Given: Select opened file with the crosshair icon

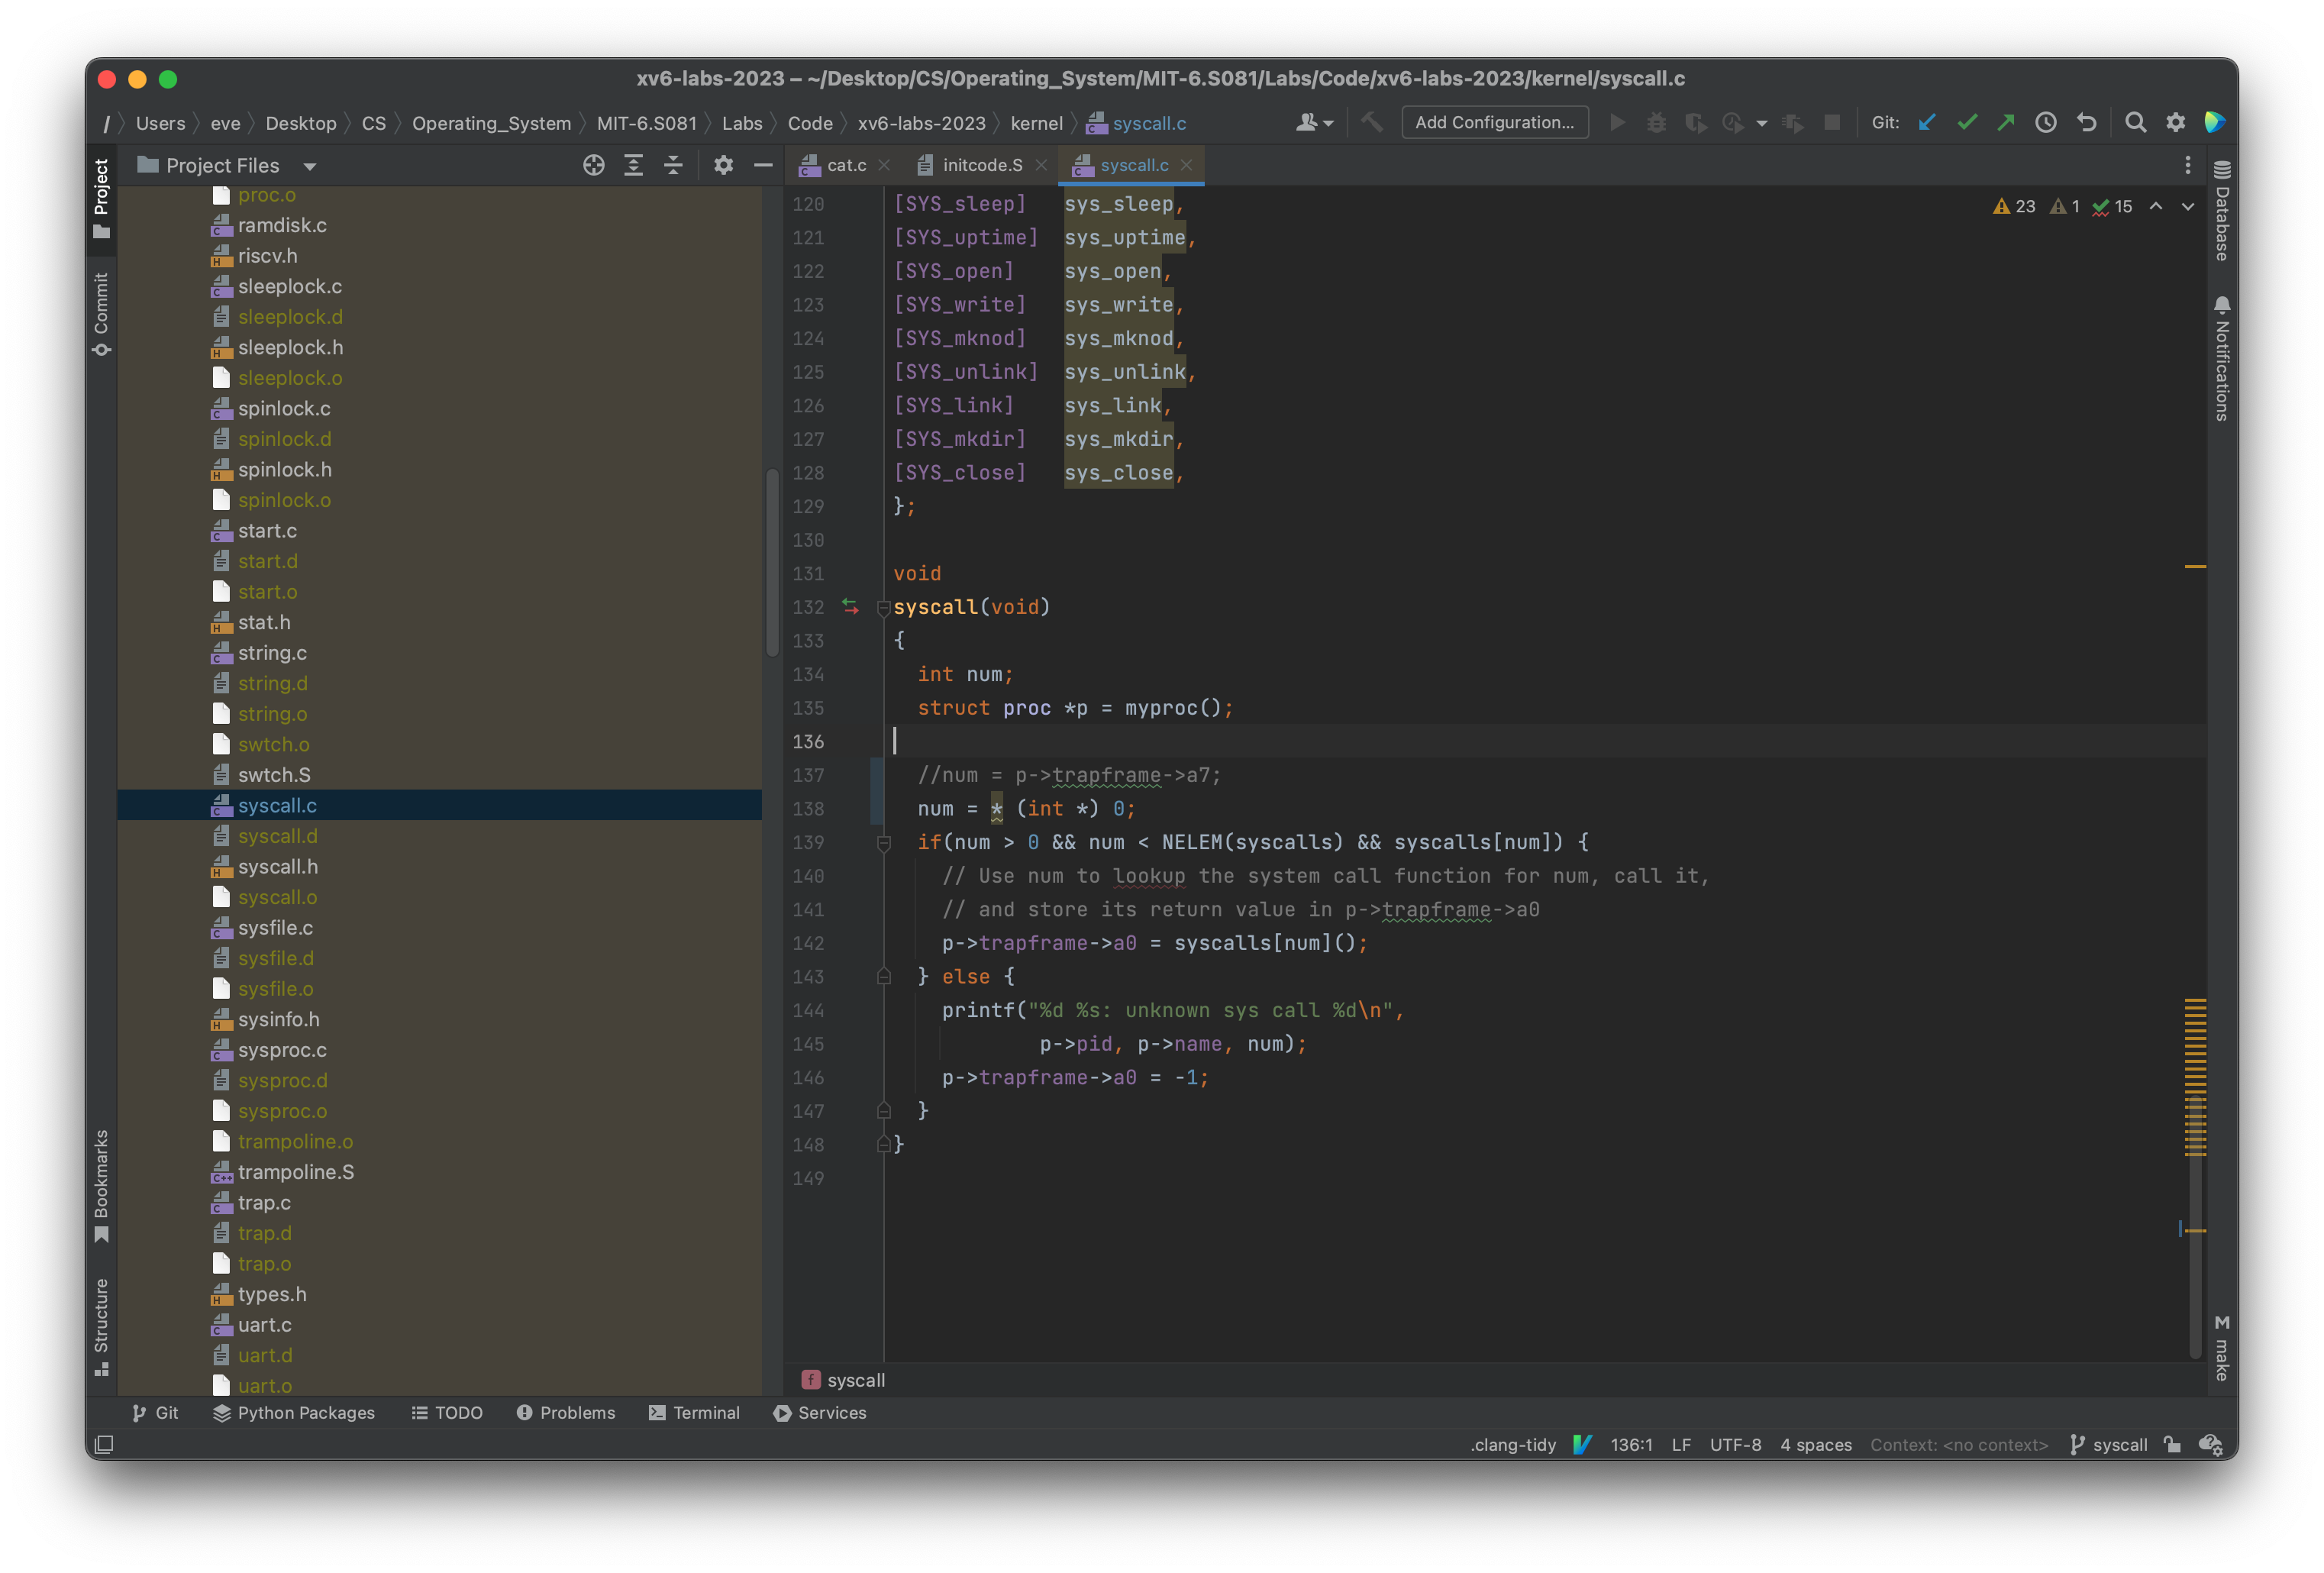Looking at the screenshot, I should pos(593,165).
